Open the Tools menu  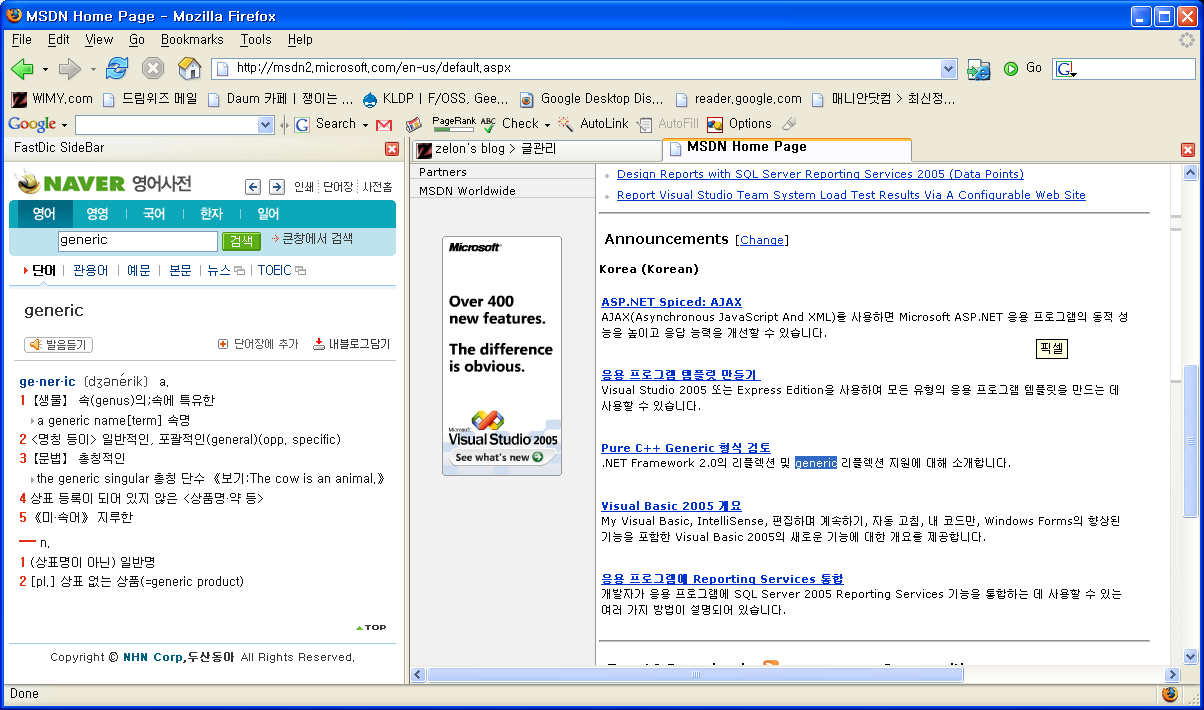click(x=256, y=40)
